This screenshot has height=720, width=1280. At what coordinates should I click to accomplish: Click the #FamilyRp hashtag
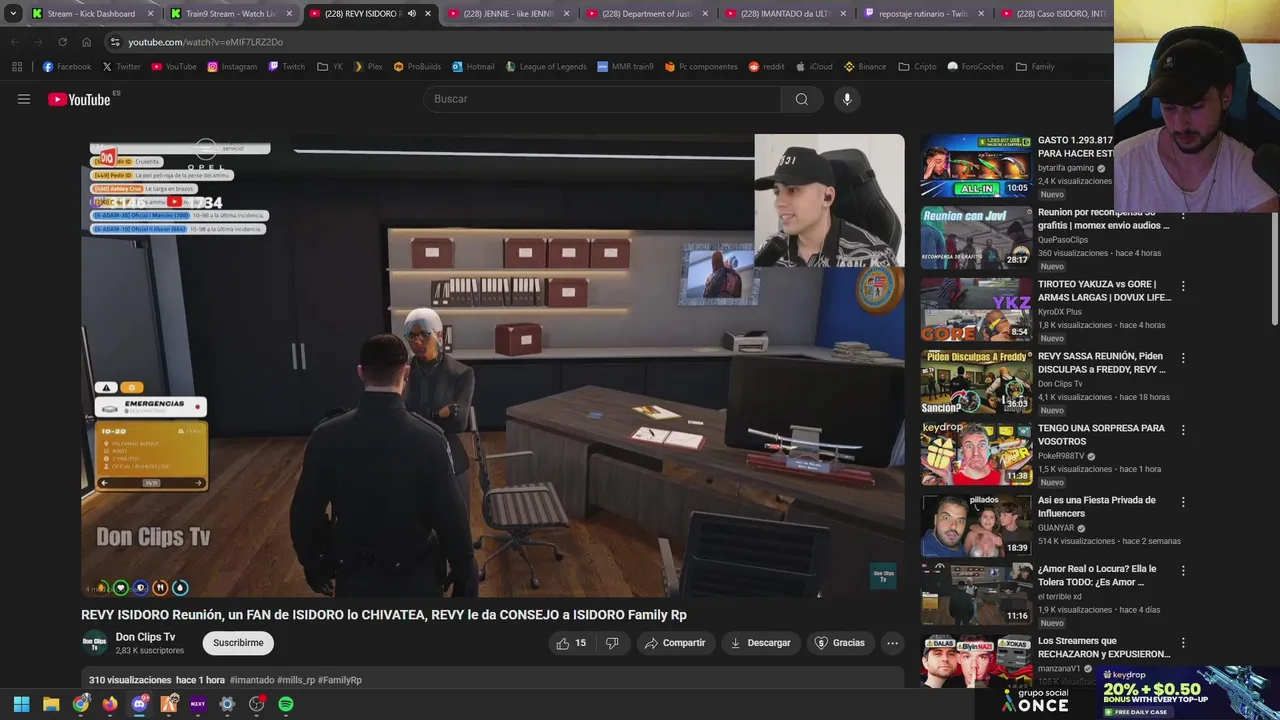click(340, 680)
